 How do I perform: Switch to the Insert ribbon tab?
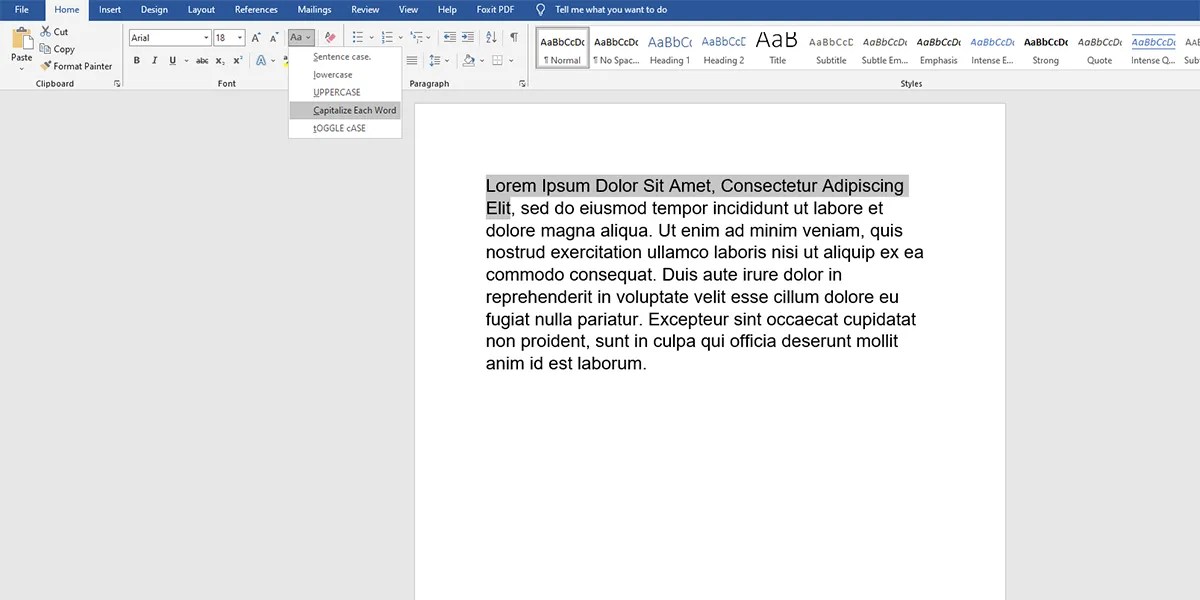pos(109,9)
